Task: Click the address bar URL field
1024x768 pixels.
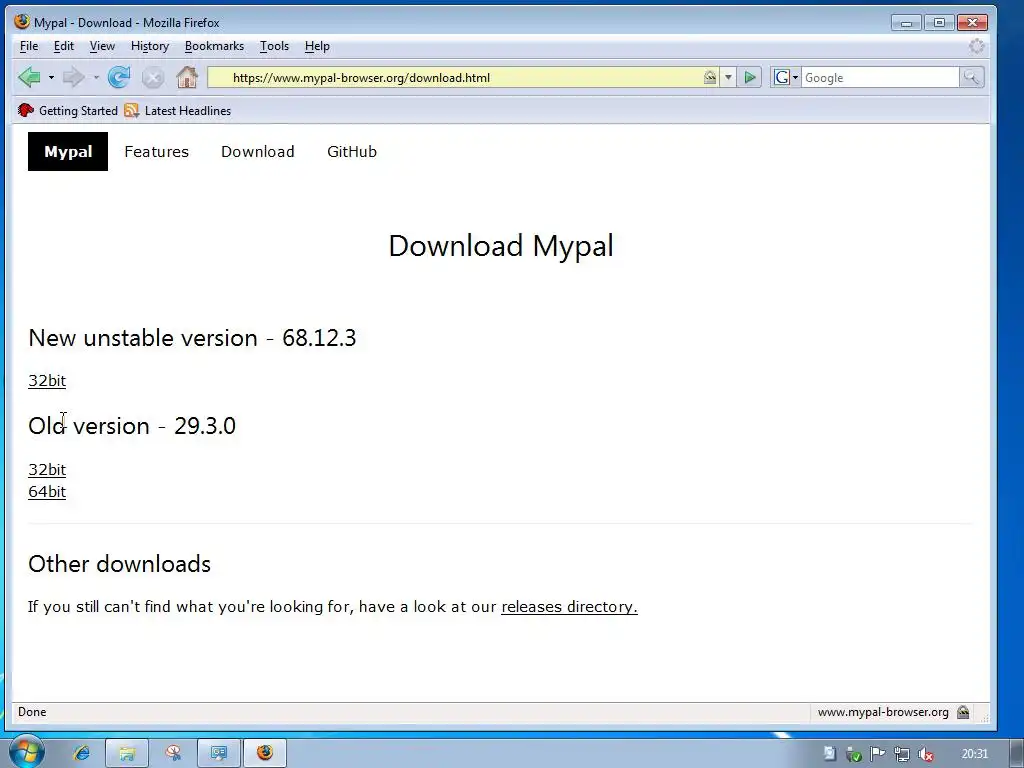Action: [x=465, y=78]
